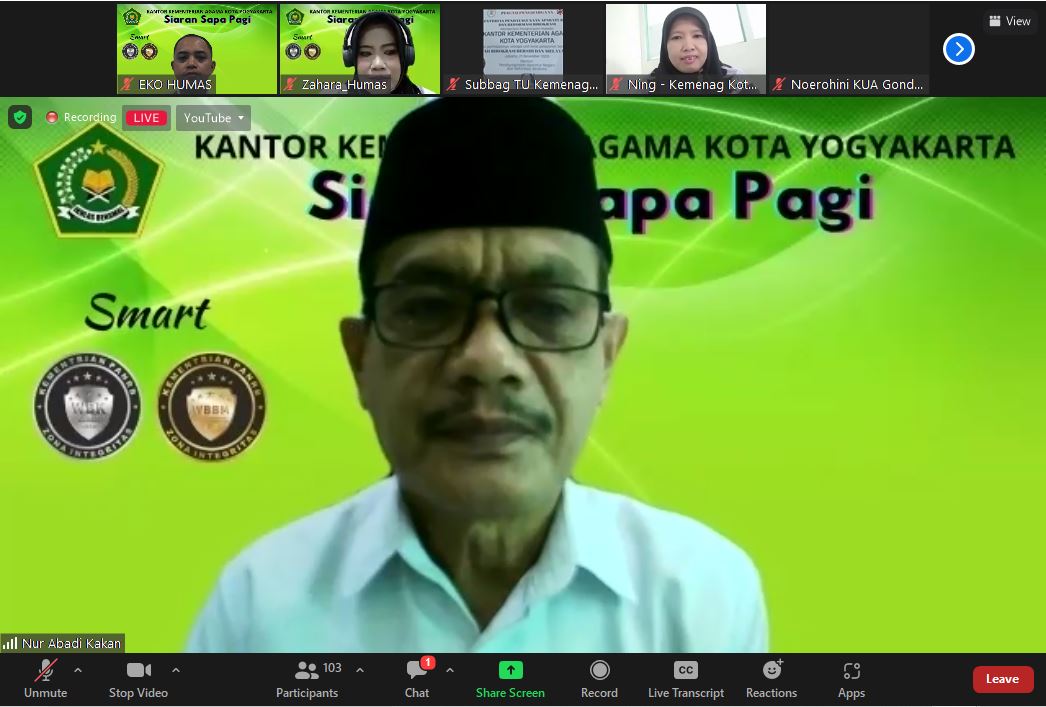Image resolution: width=1046 pixels, height=707 pixels.
Task: Click the 103 participants count
Action: (332, 668)
